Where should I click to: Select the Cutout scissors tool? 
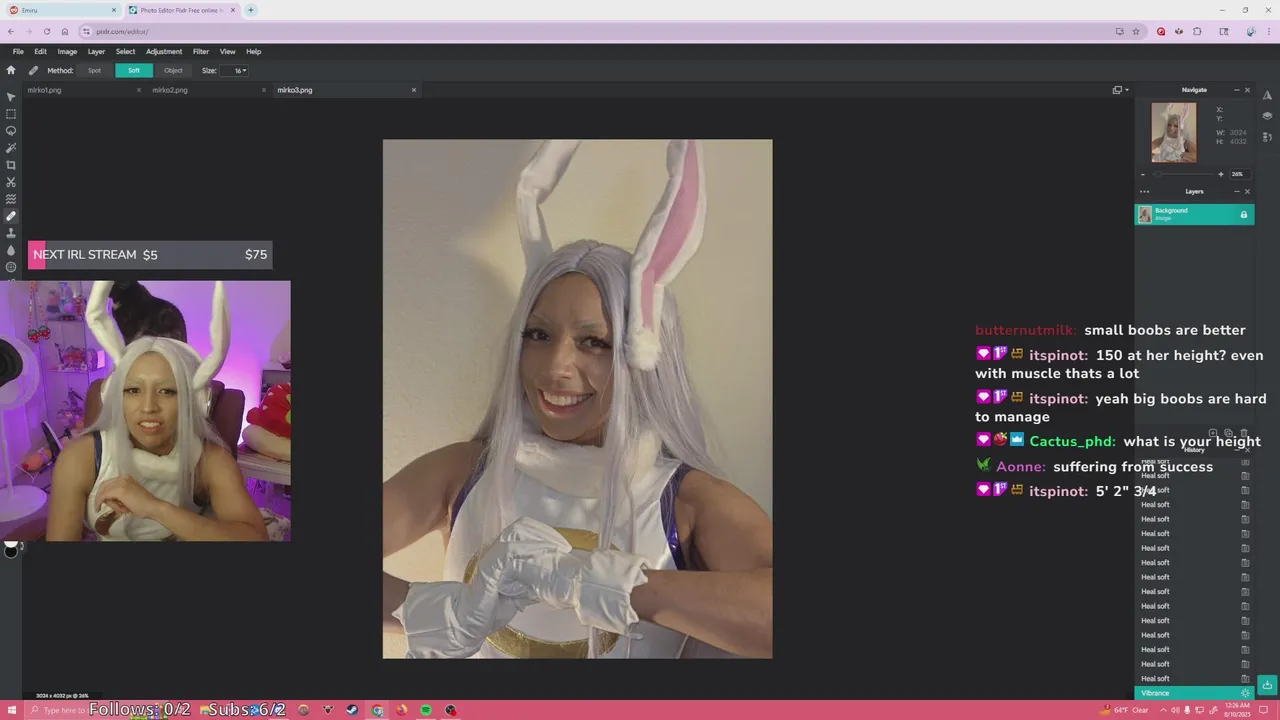[11, 182]
